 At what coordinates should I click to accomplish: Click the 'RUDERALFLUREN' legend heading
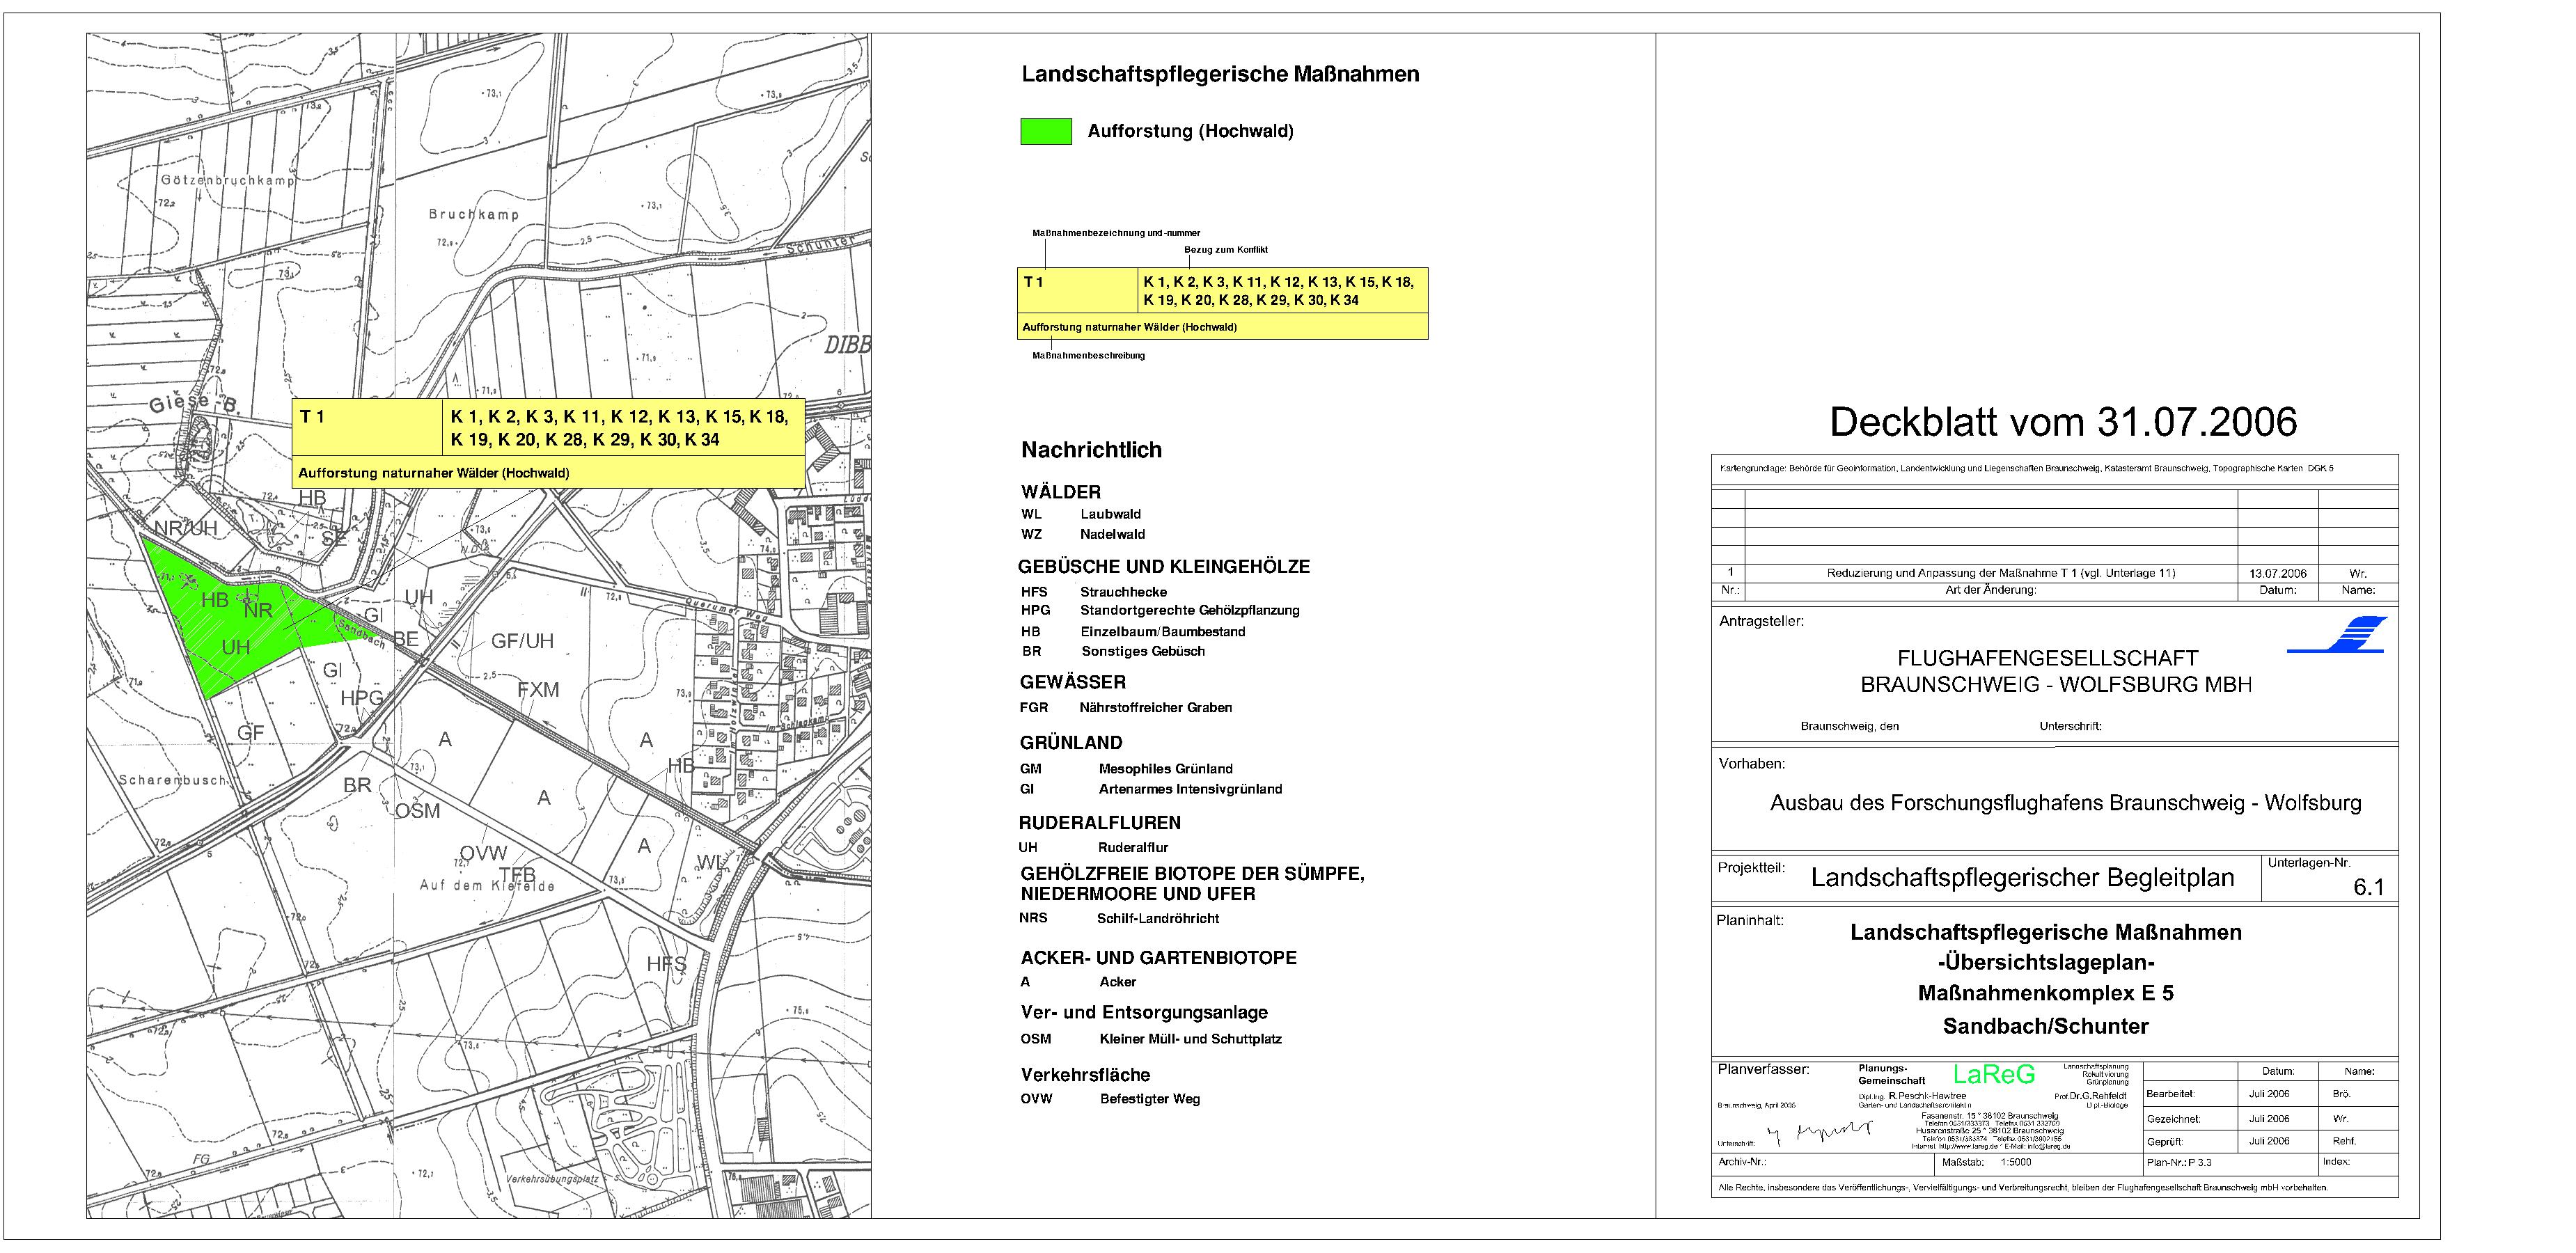point(1100,823)
